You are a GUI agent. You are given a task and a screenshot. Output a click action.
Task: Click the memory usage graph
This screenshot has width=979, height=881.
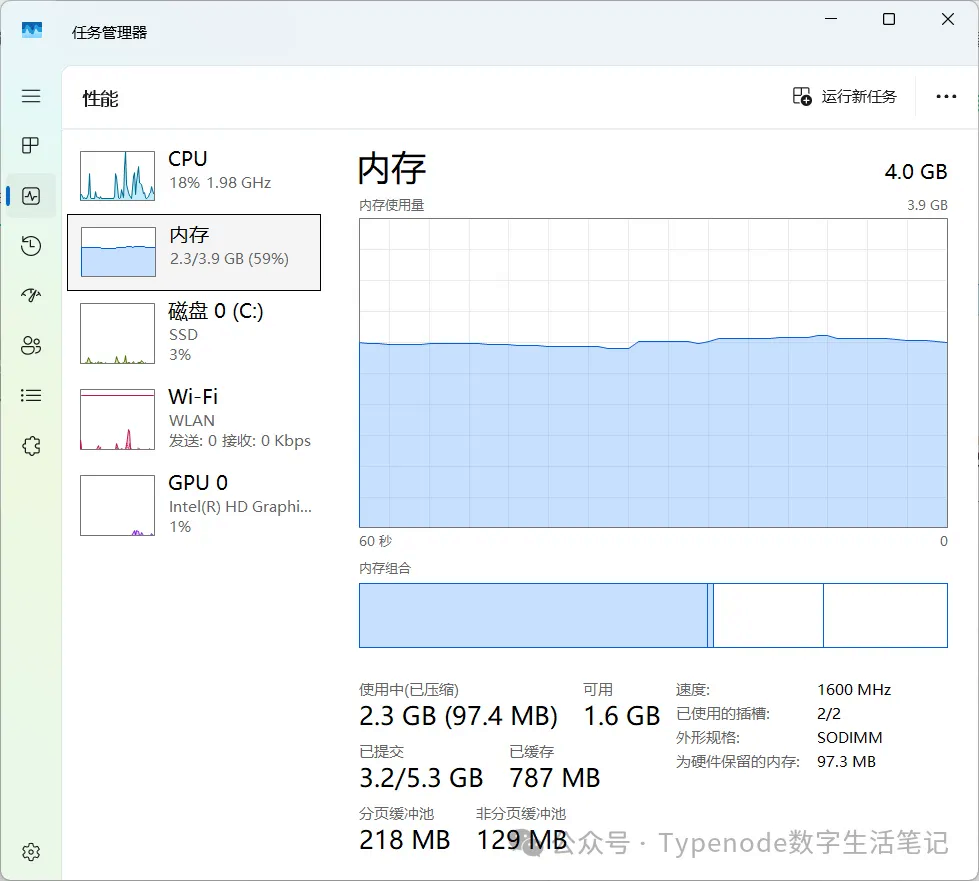(653, 373)
